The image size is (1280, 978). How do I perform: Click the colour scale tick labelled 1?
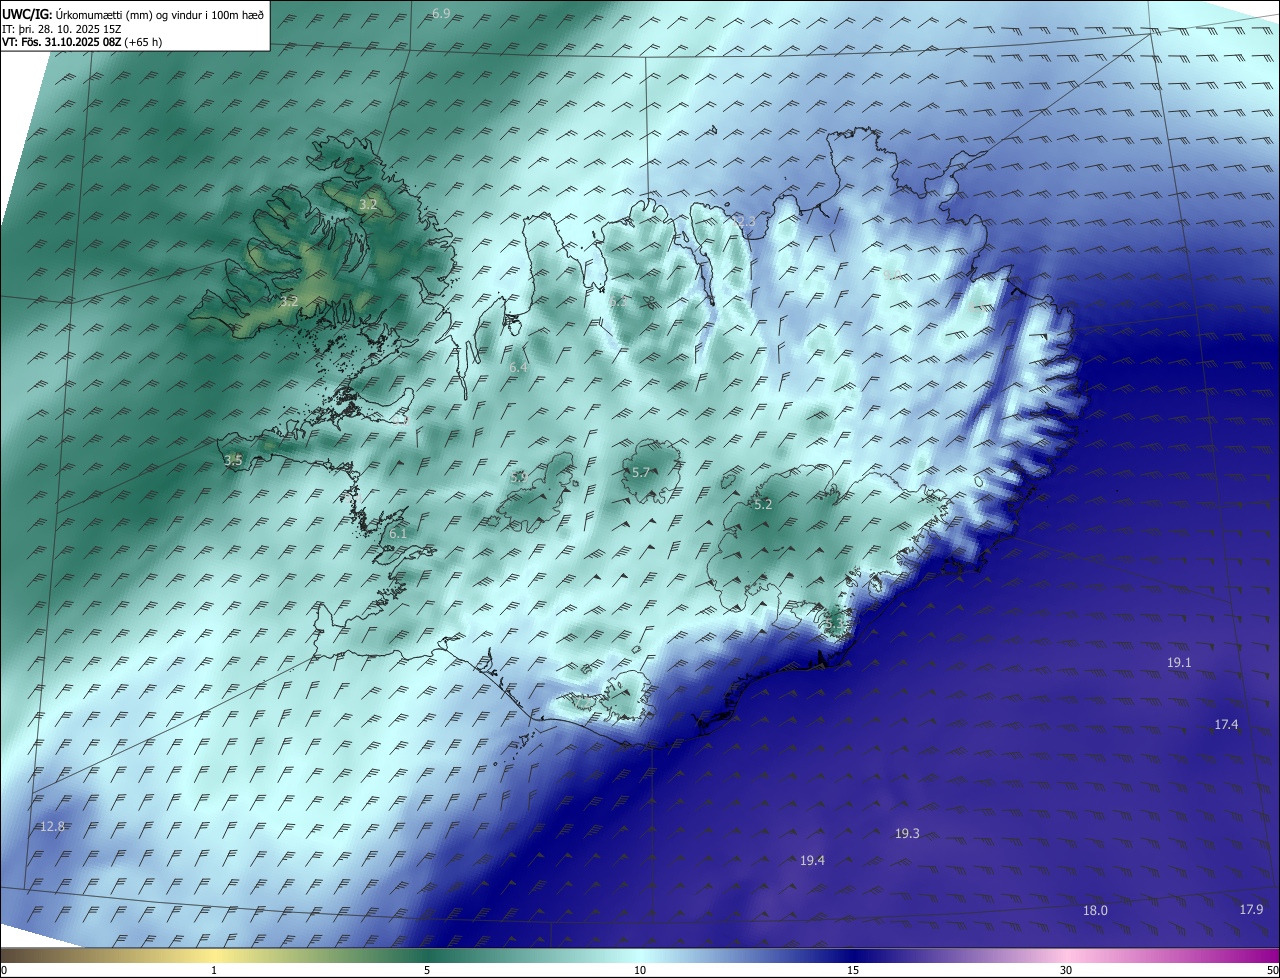point(214,970)
